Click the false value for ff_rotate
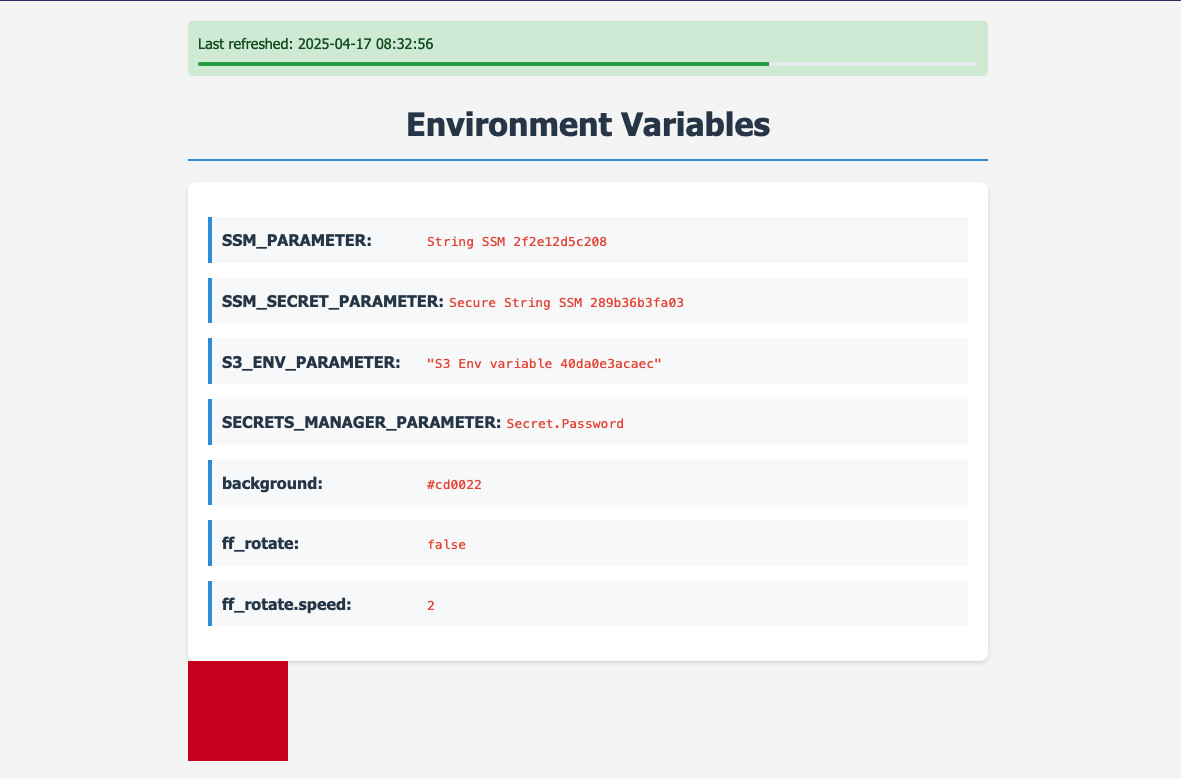 [446, 545]
